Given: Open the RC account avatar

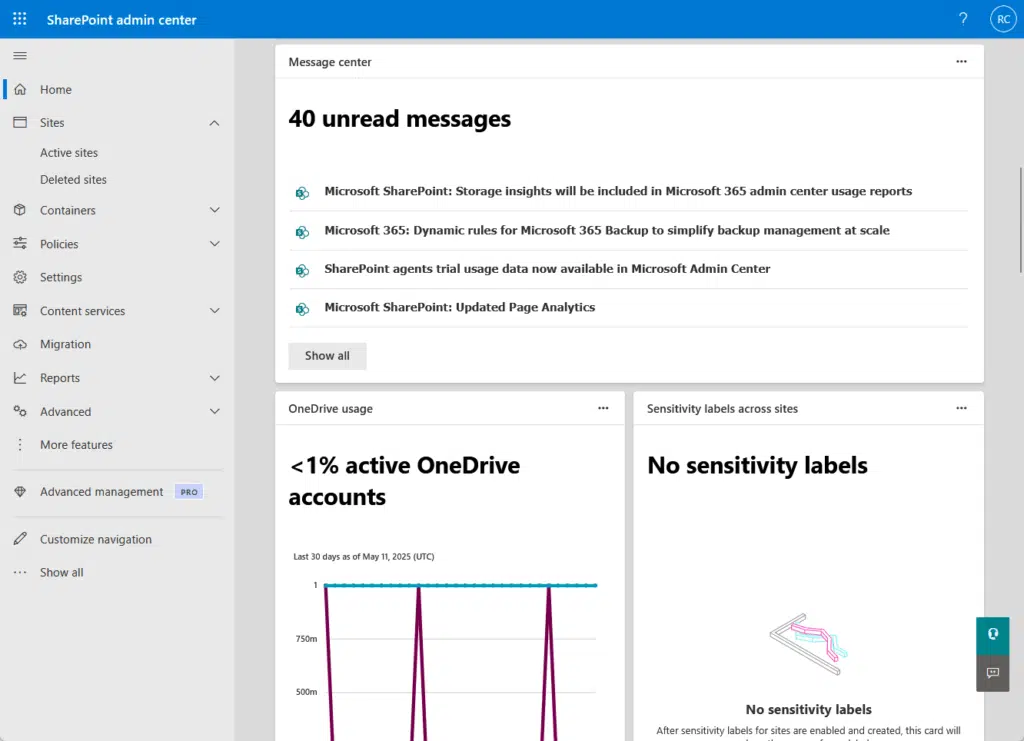Looking at the screenshot, I should [1003, 19].
